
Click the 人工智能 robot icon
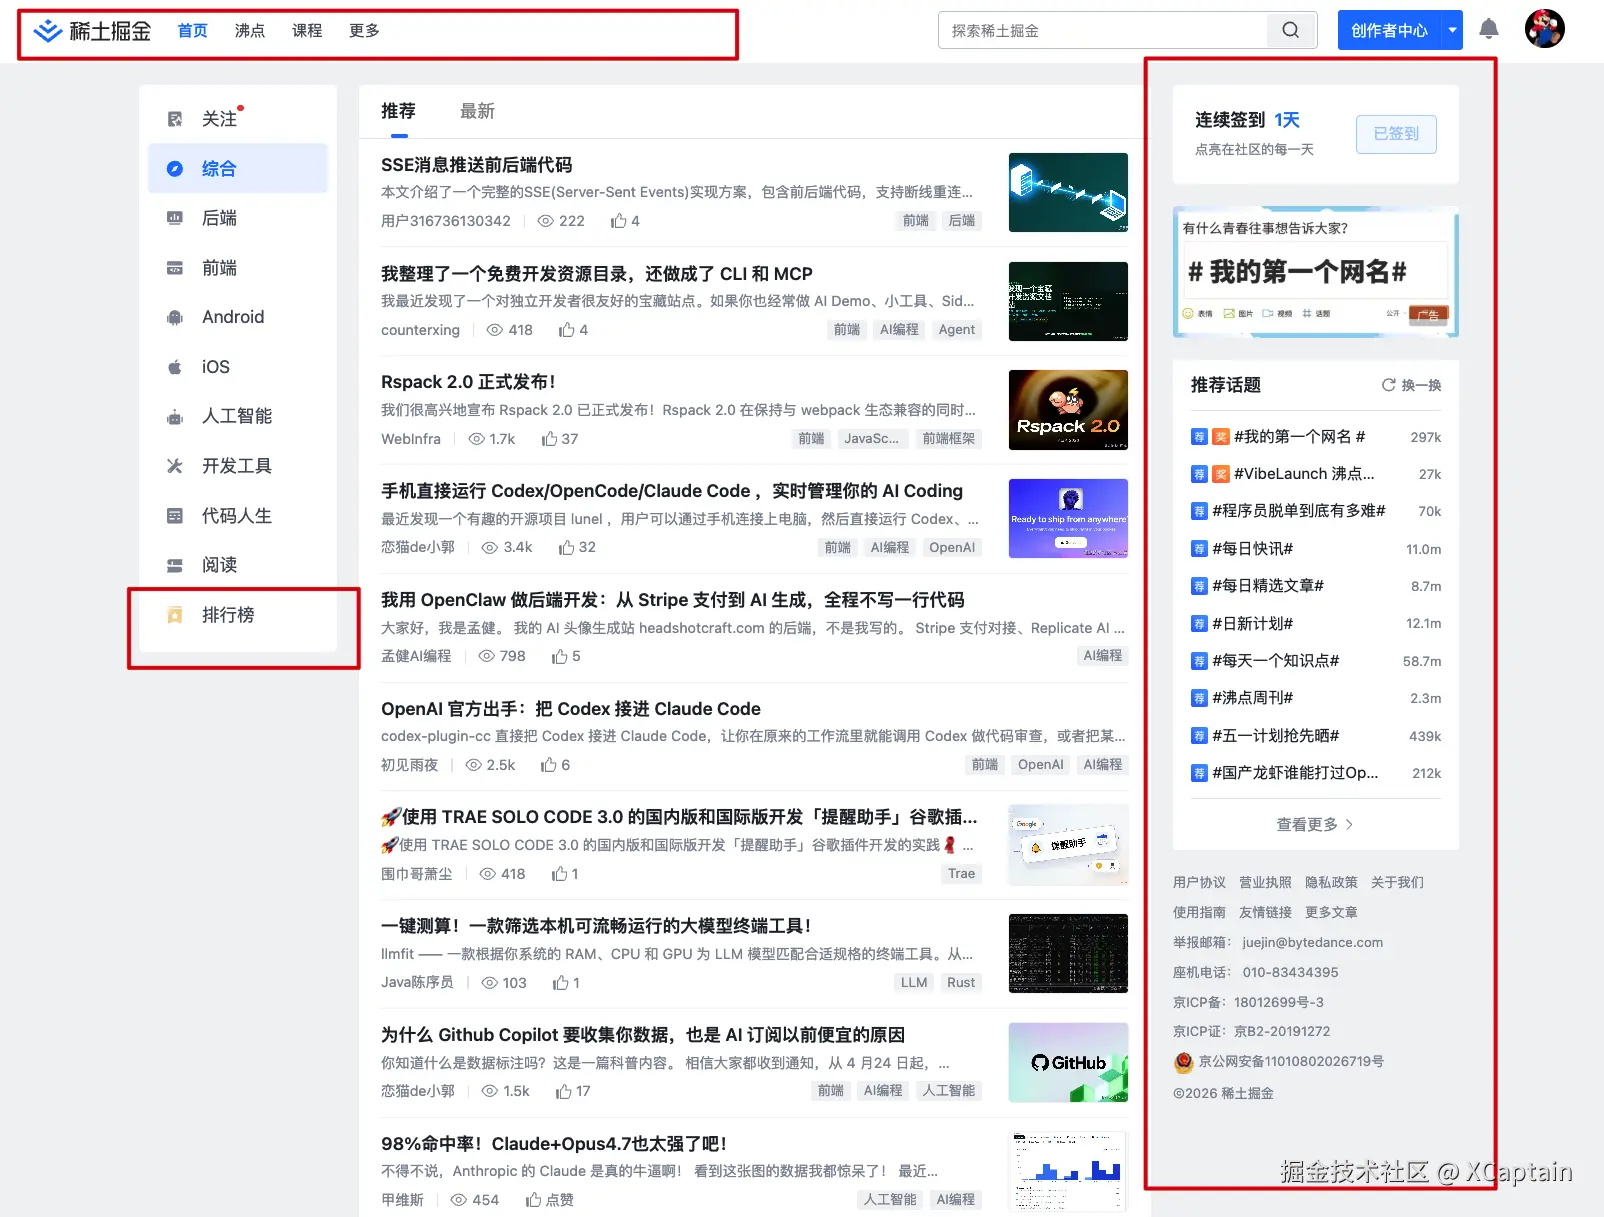click(x=175, y=416)
